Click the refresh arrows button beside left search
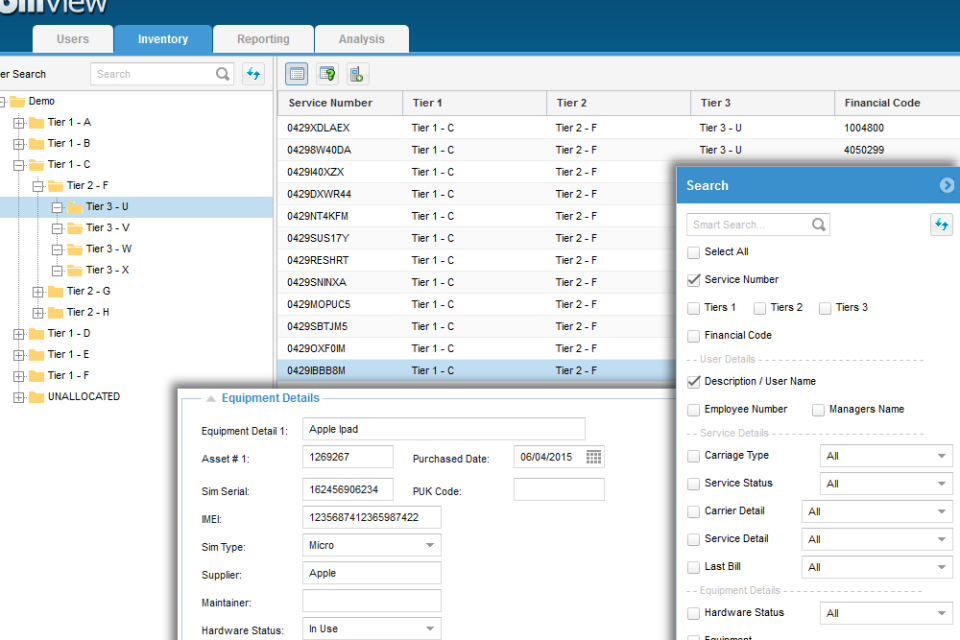Image resolution: width=960 pixels, height=640 pixels. click(253, 74)
